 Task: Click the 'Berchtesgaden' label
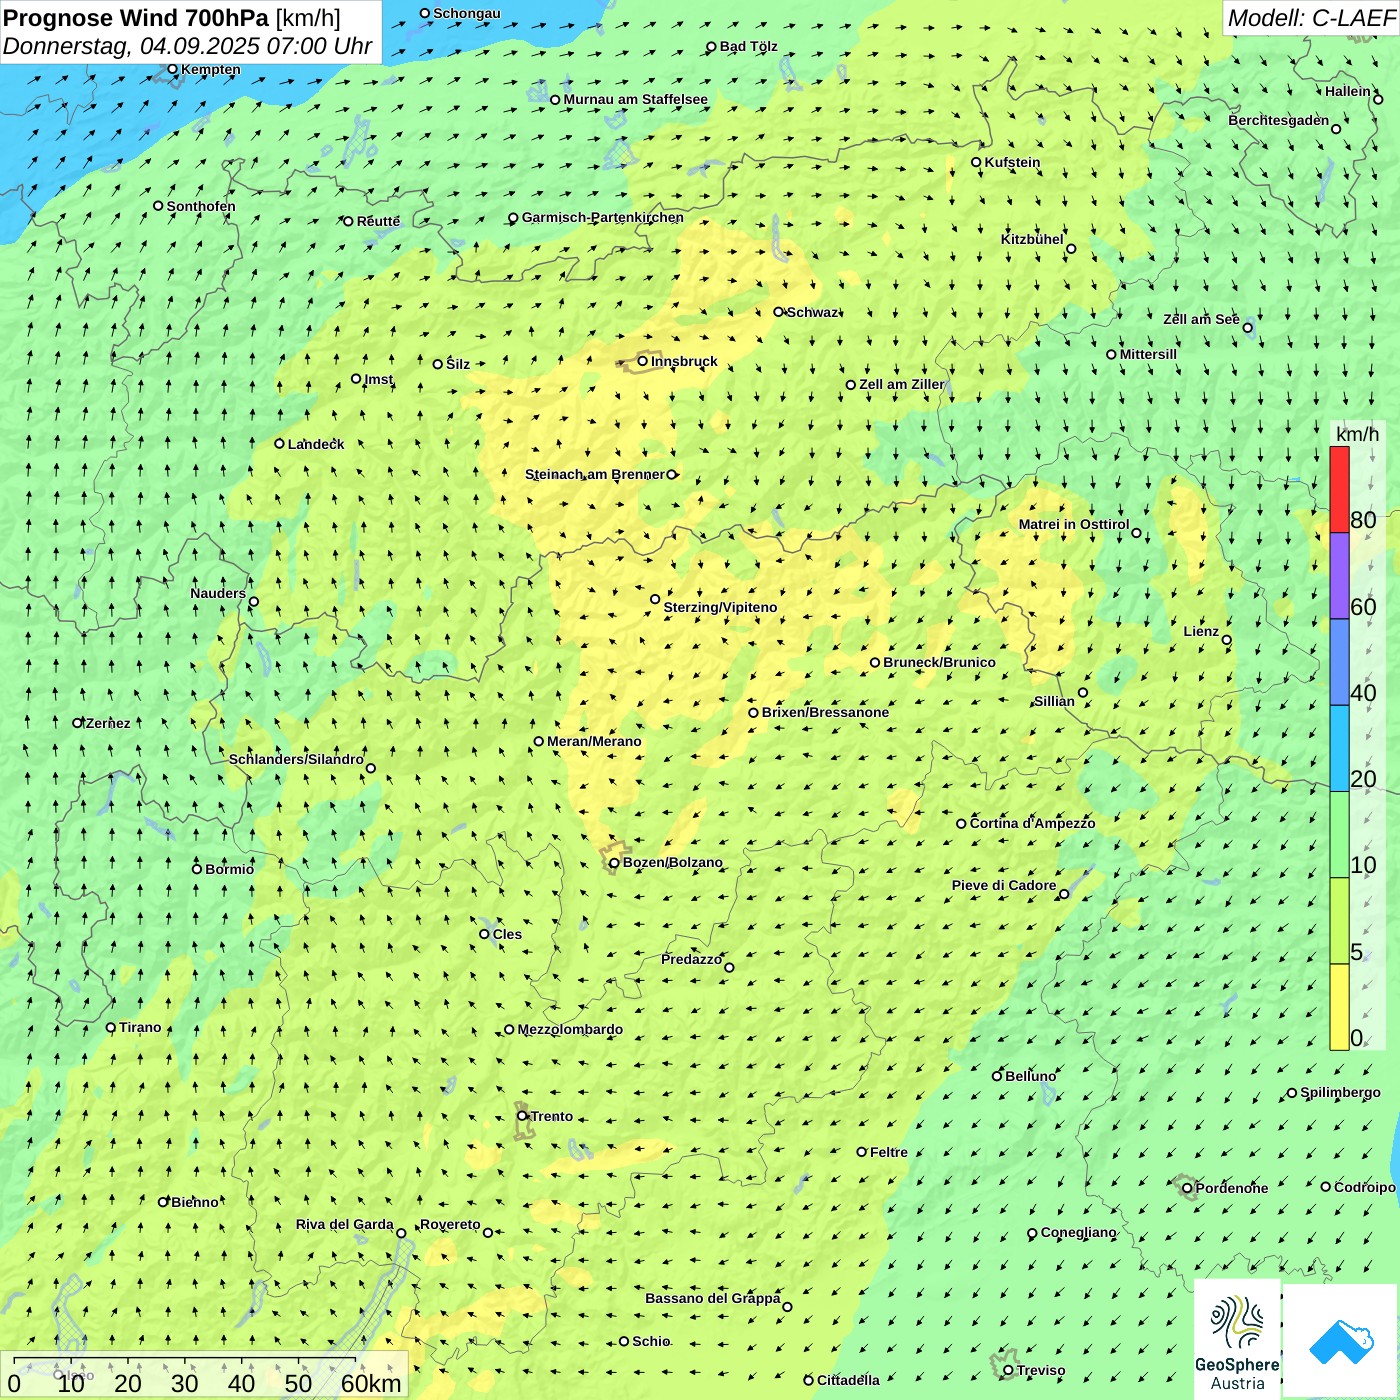pos(1279,120)
